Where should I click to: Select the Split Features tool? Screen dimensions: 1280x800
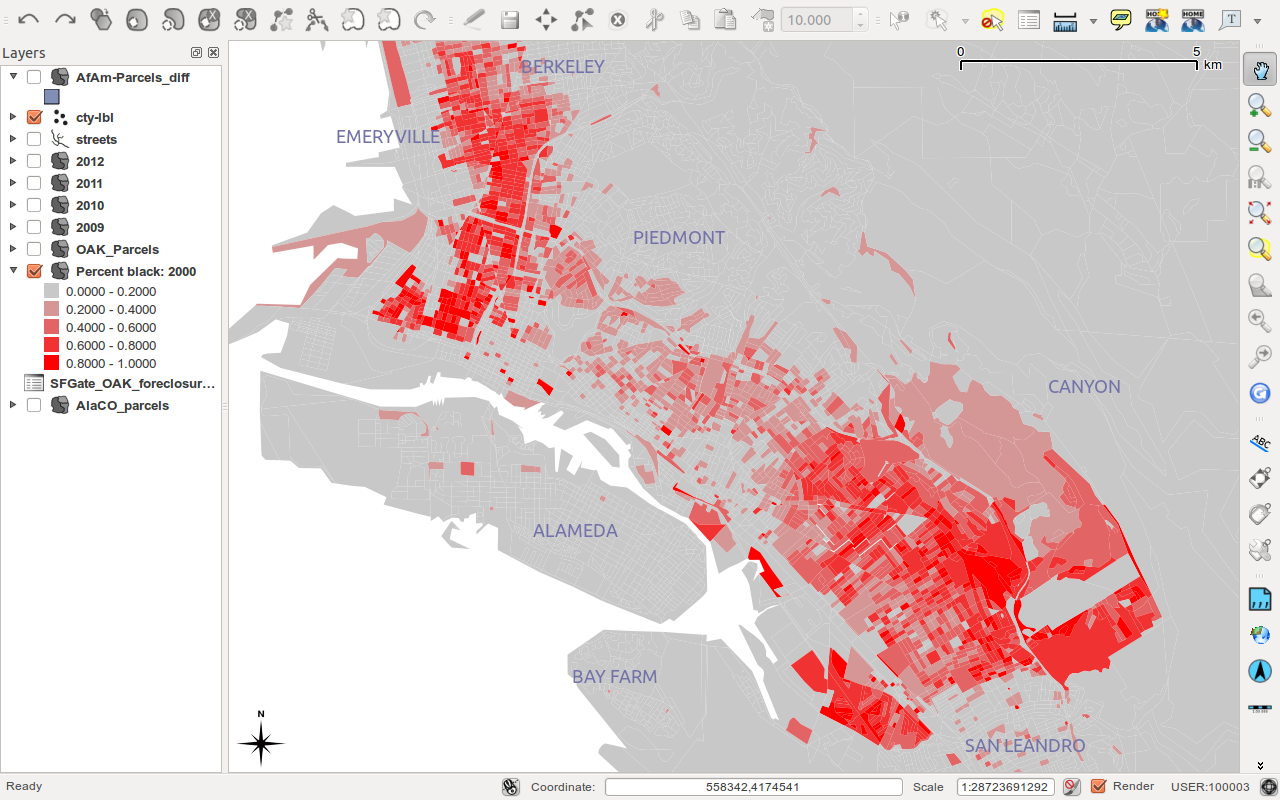click(x=317, y=19)
